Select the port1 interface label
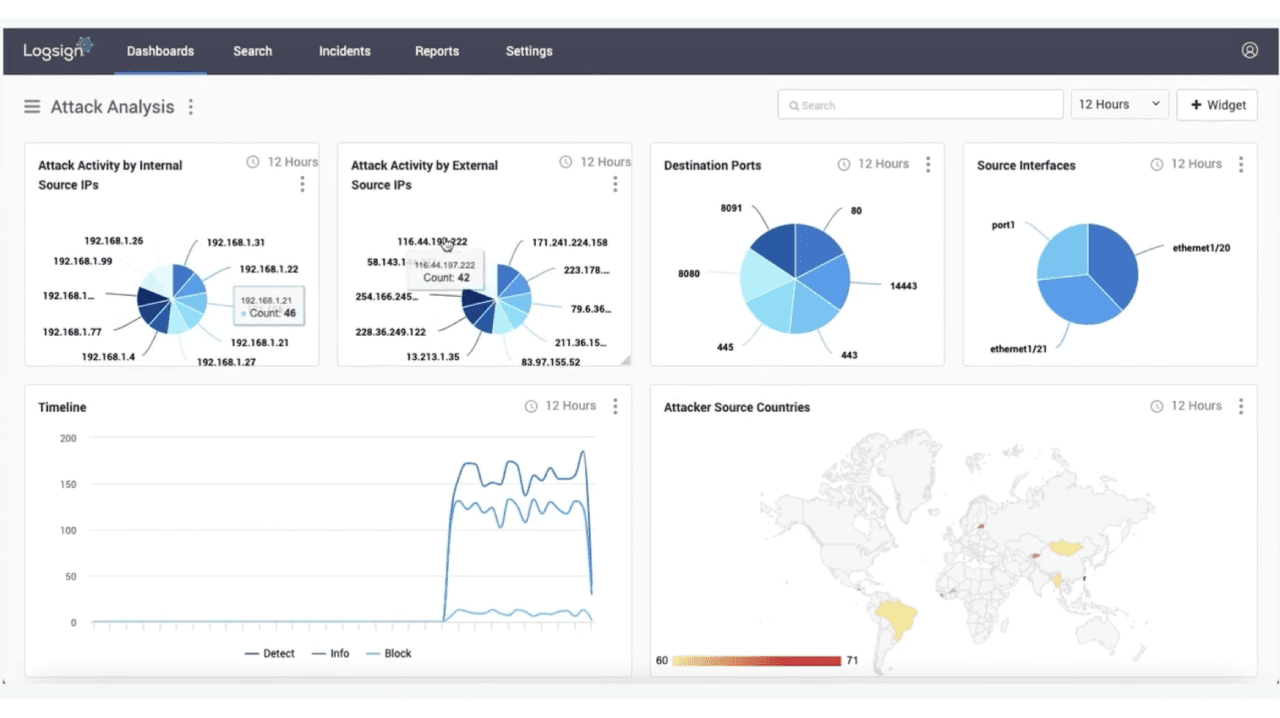The image size is (1280, 718). pos(1003,225)
